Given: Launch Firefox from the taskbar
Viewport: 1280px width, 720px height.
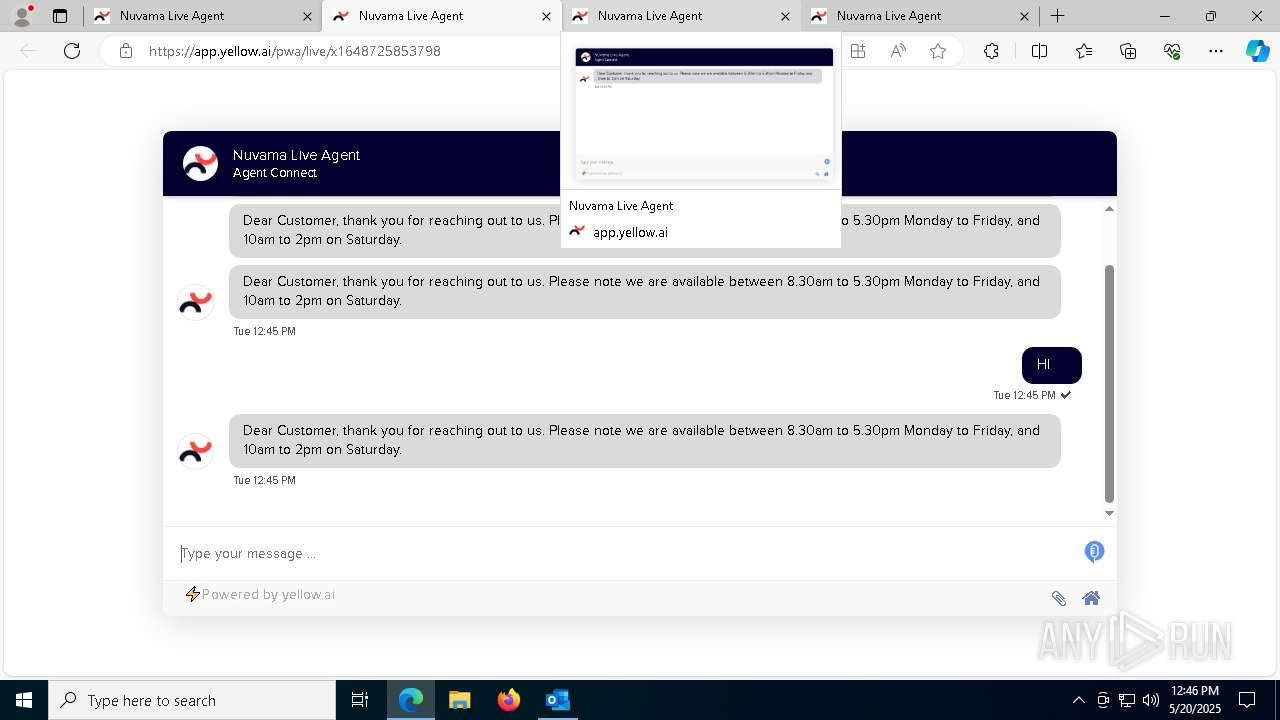Looking at the screenshot, I should (509, 700).
